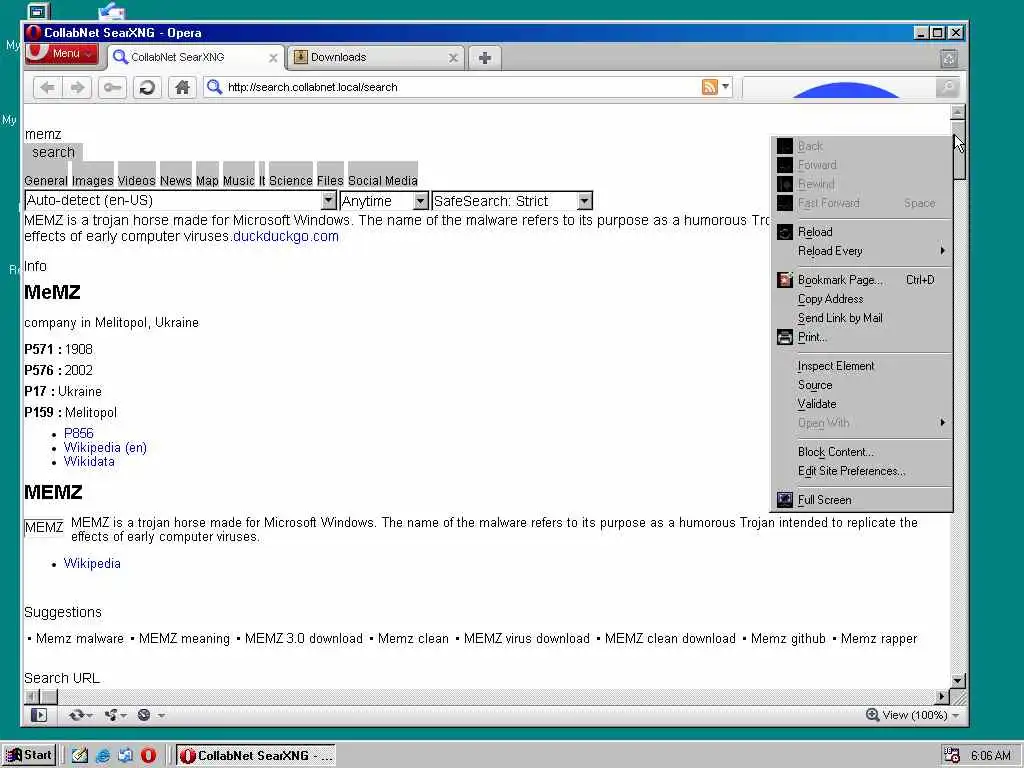
Task: Click the vertical scrollbar down arrow
Action: click(958, 680)
